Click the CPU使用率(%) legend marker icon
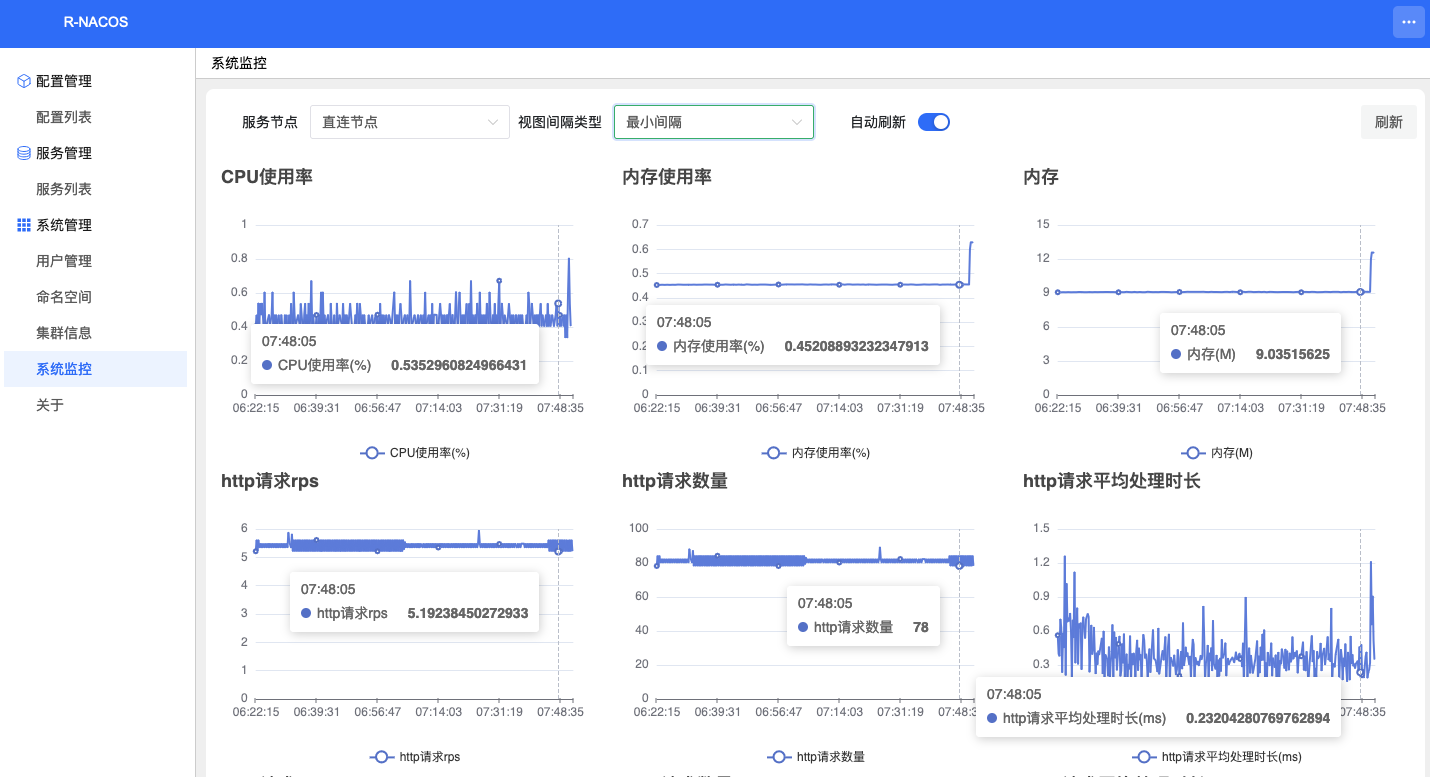This screenshot has width=1430, height=777. point(372,453)
